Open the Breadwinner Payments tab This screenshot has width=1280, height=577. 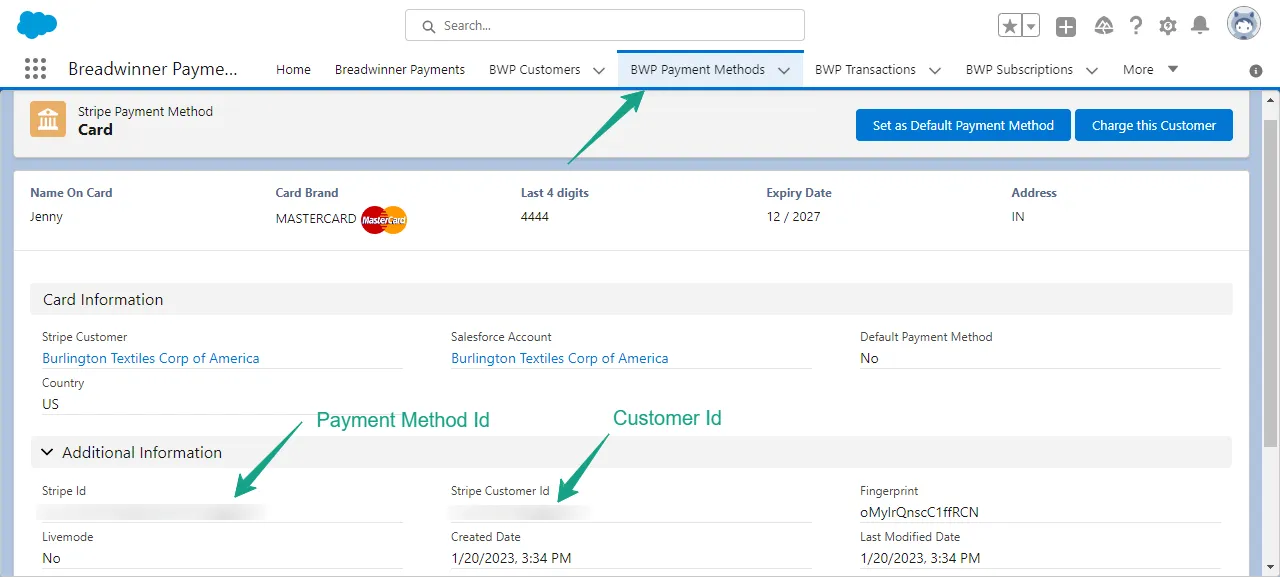point(400,69)
